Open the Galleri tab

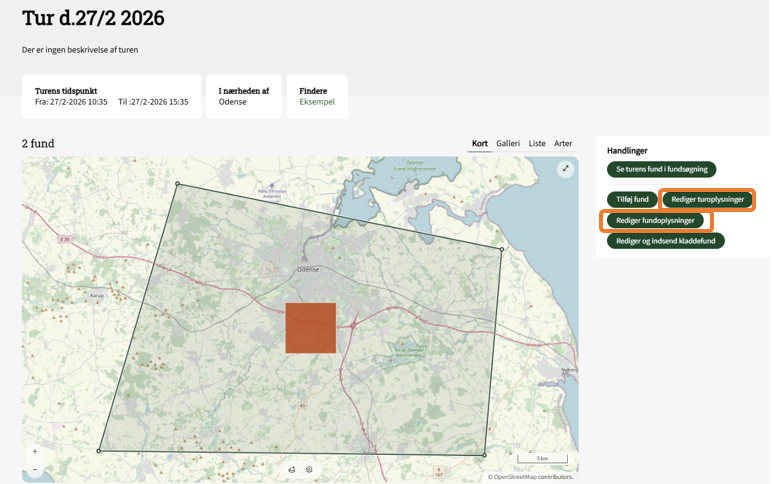coord(508,143)
